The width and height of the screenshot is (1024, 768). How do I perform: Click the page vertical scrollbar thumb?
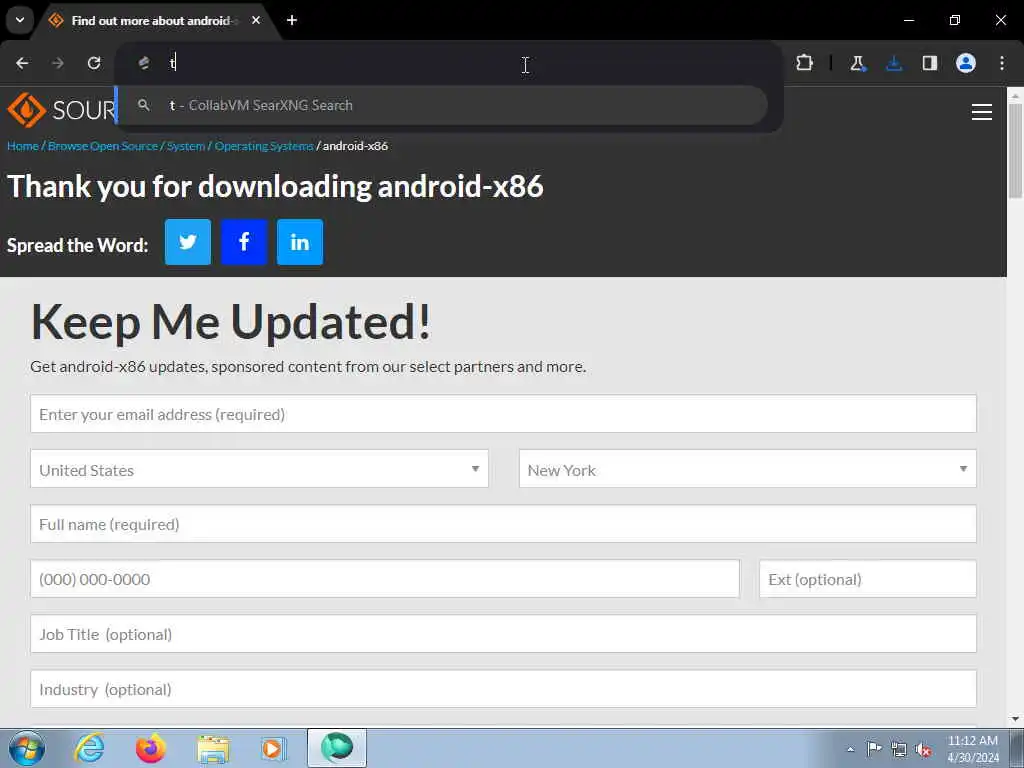pyautogui.click(x=1016, y=150)
